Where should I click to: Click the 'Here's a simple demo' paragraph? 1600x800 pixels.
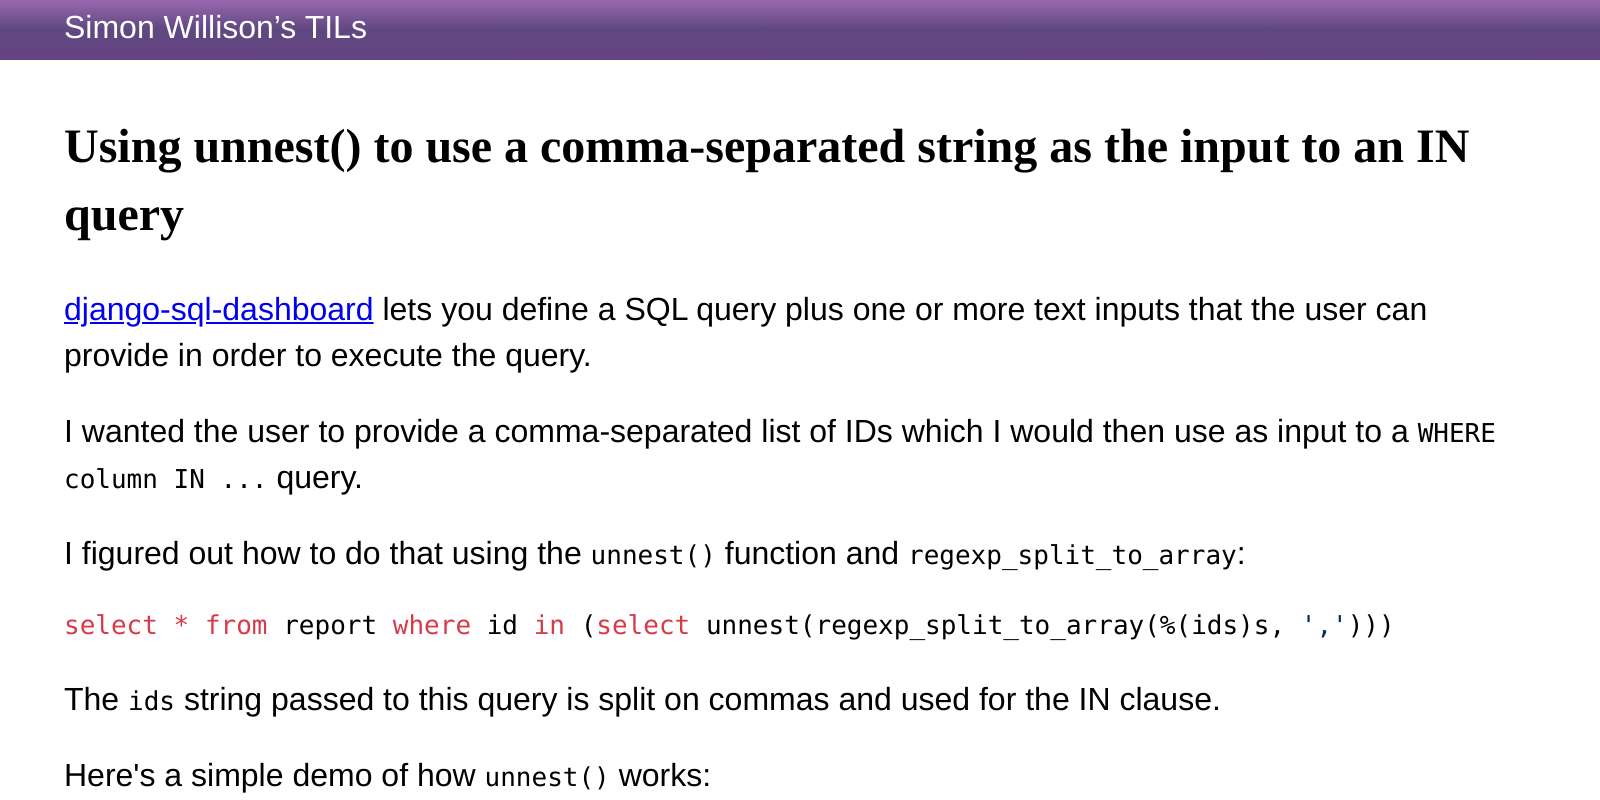(387, 775)
